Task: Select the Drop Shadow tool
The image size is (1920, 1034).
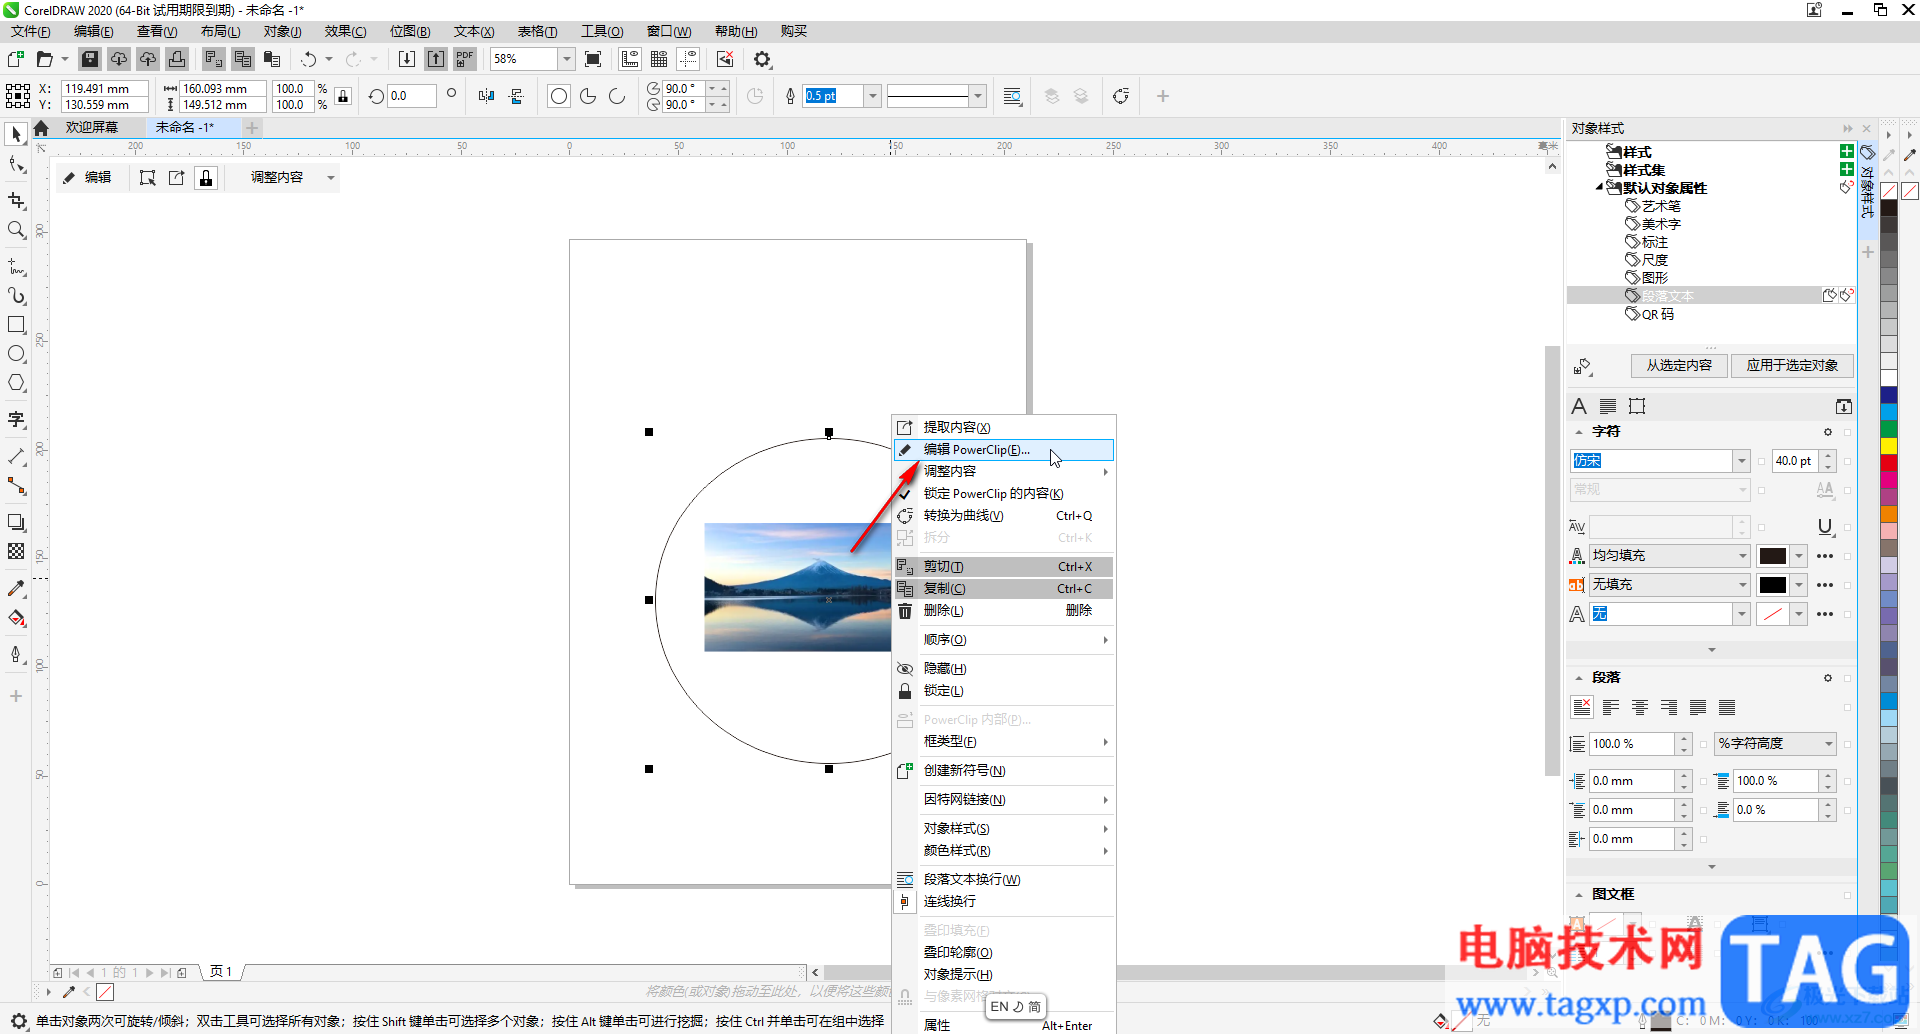Action: 16,522
